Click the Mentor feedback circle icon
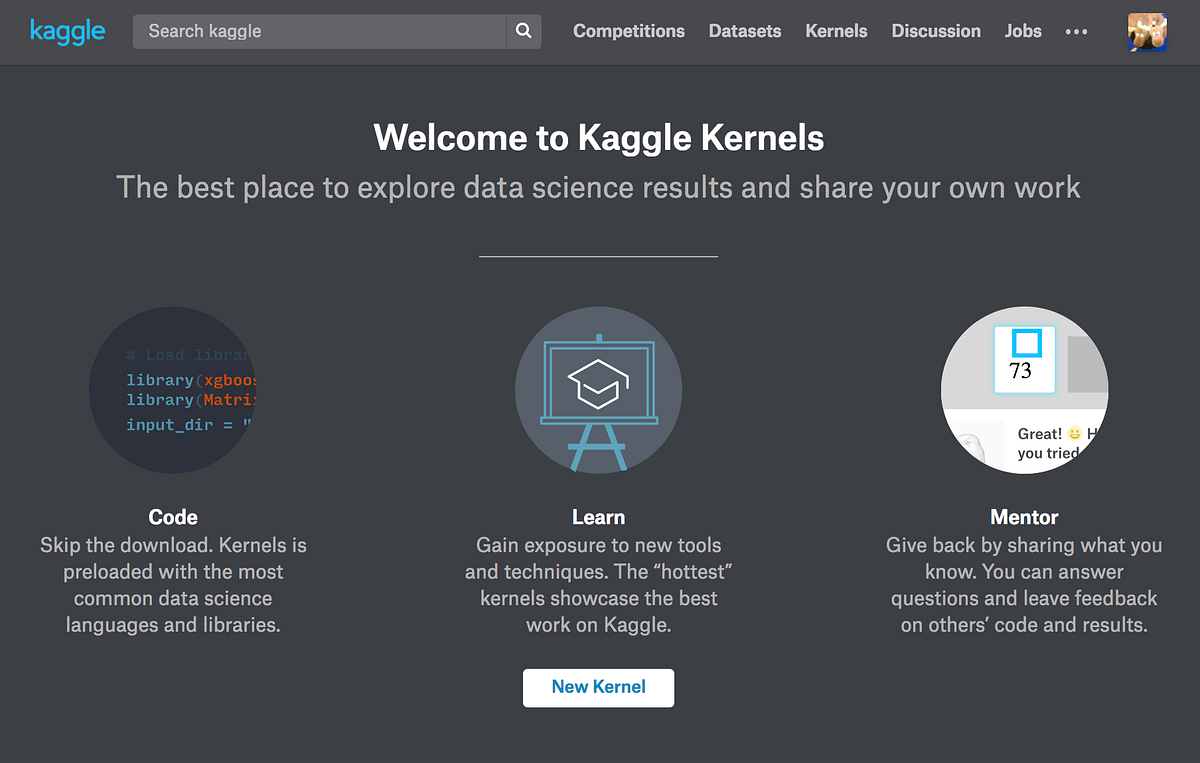This screenshot has width=1200, height=763. point(1024,390)
